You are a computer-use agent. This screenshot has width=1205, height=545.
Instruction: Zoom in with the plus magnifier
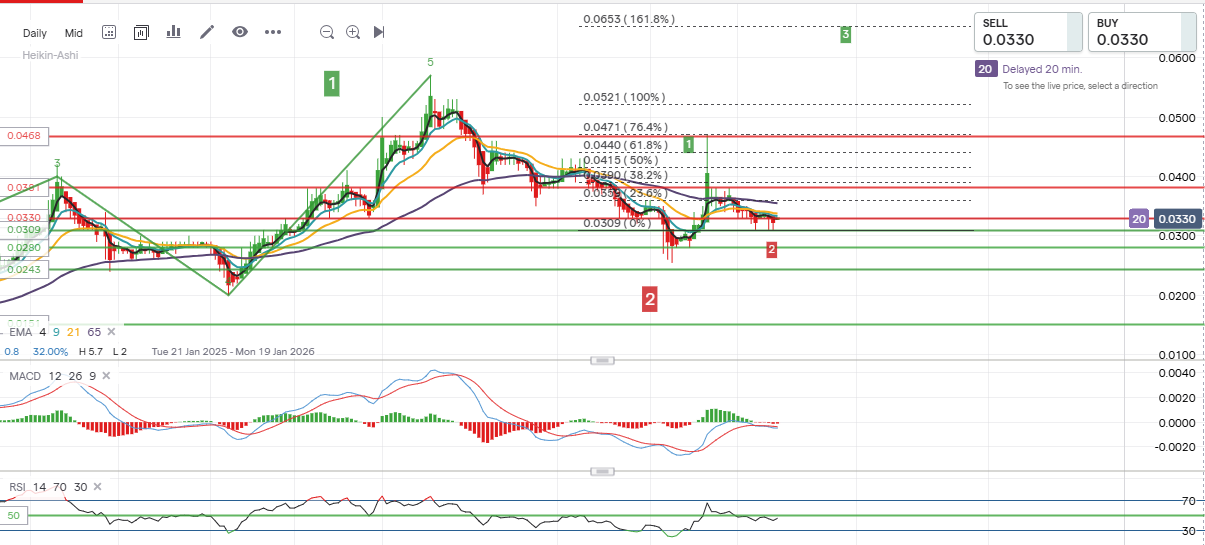353,32
